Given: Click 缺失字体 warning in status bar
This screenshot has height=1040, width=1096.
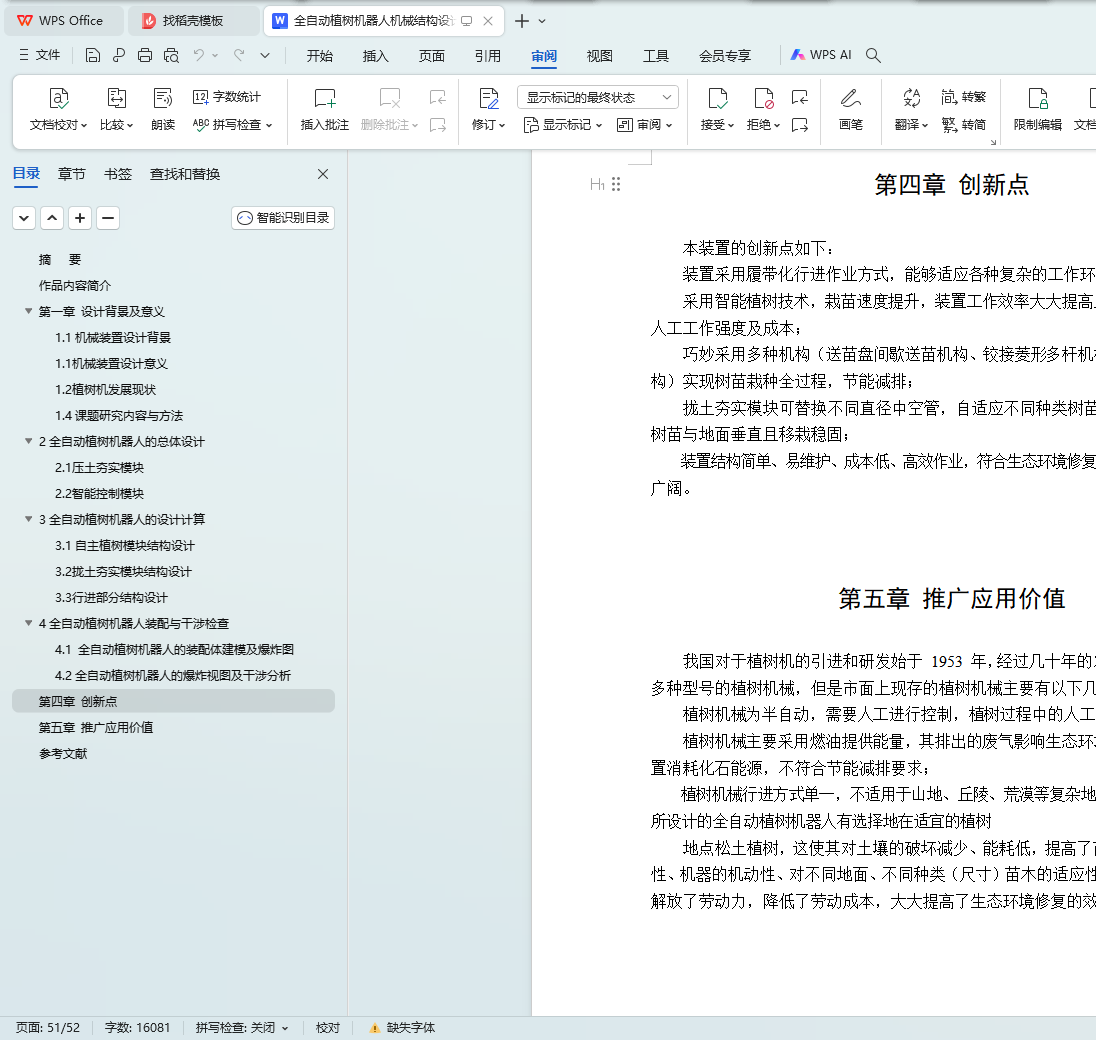Looking at the screenshot, I should coord(403,1027).
